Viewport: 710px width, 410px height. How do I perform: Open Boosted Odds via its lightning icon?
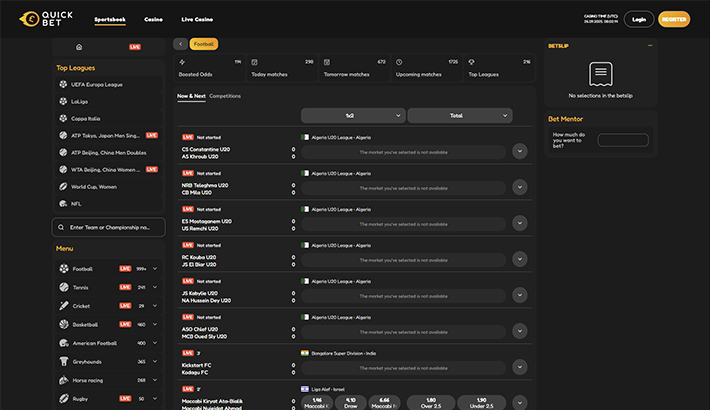pyautogui.click(x=182, y=62)
